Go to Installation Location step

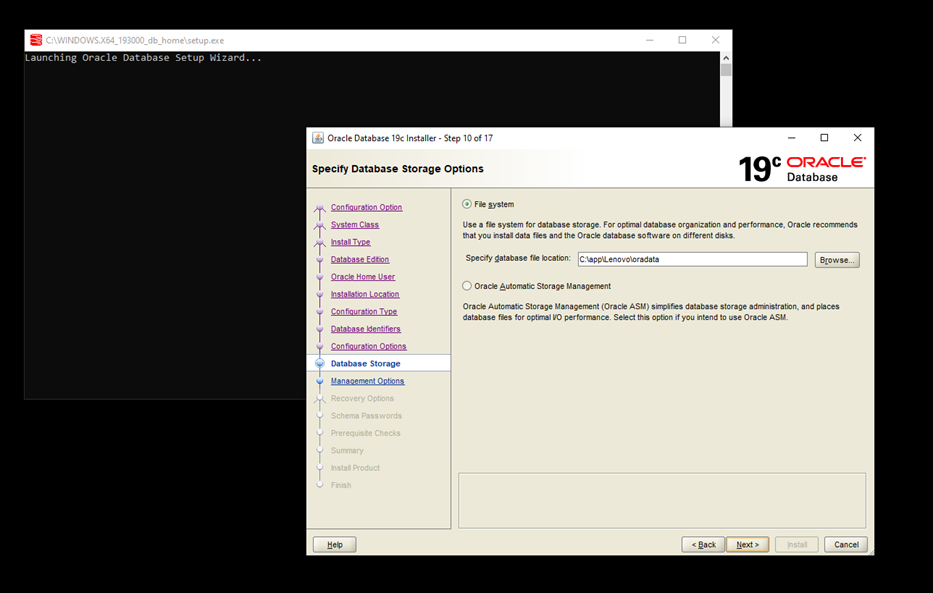[x=365, y=294]
